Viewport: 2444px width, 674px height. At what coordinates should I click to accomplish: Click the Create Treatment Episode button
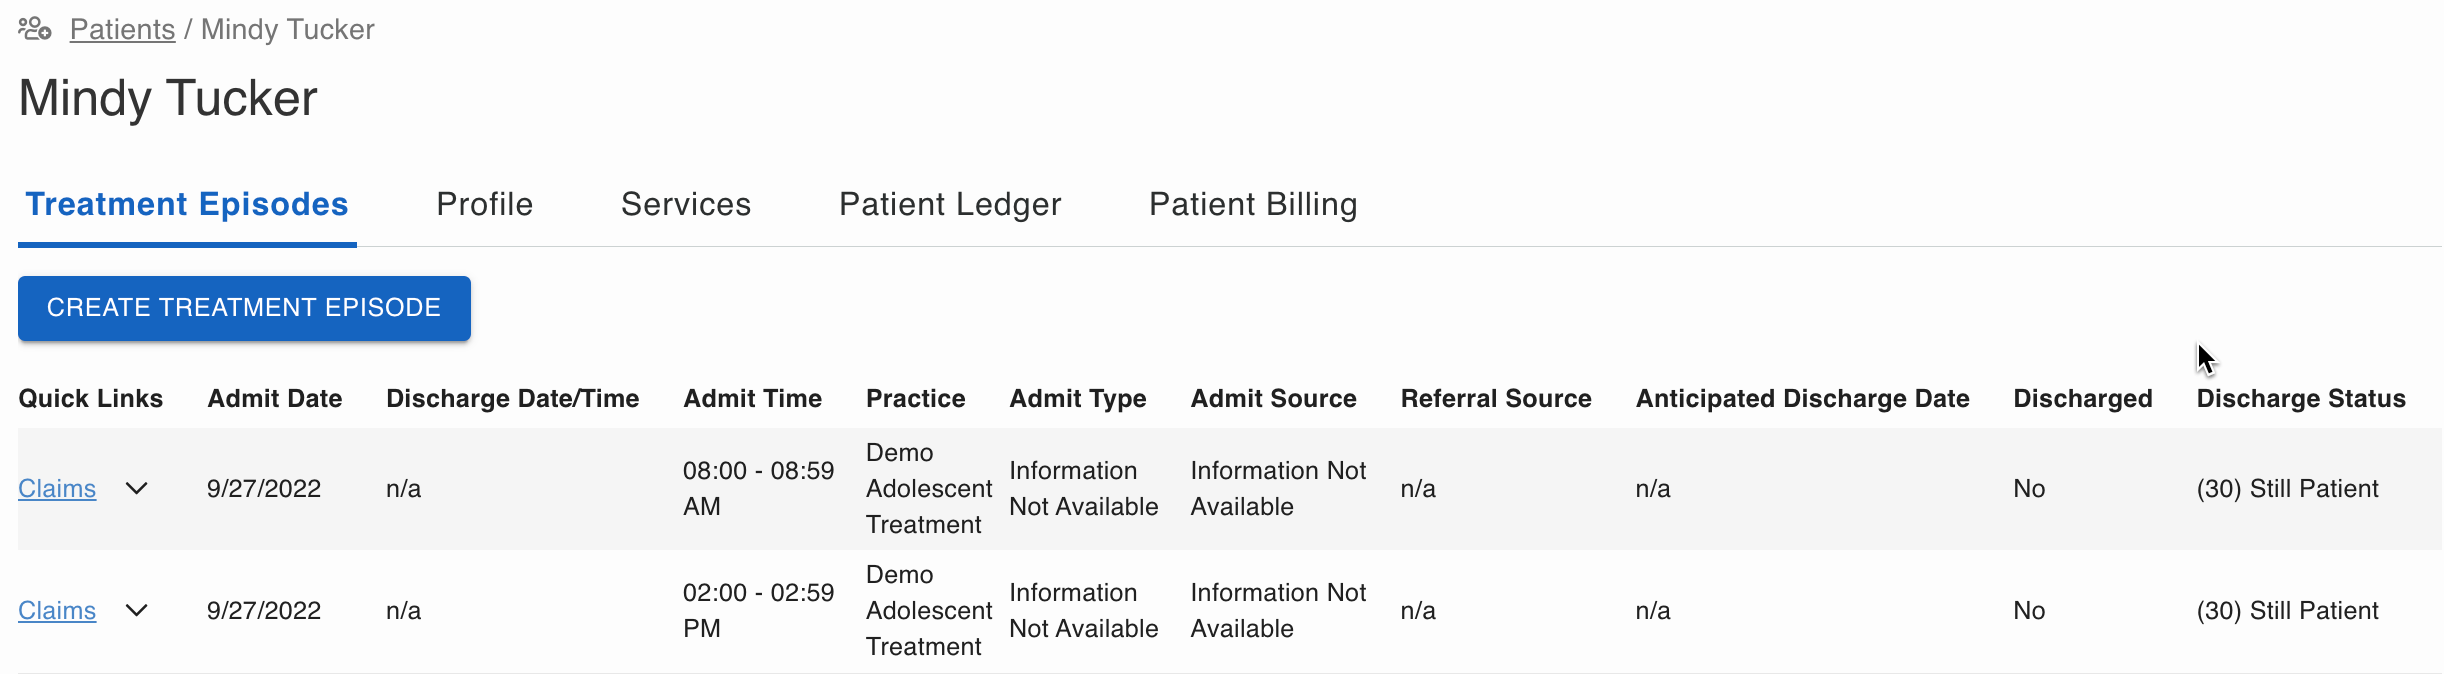point(244,308)
